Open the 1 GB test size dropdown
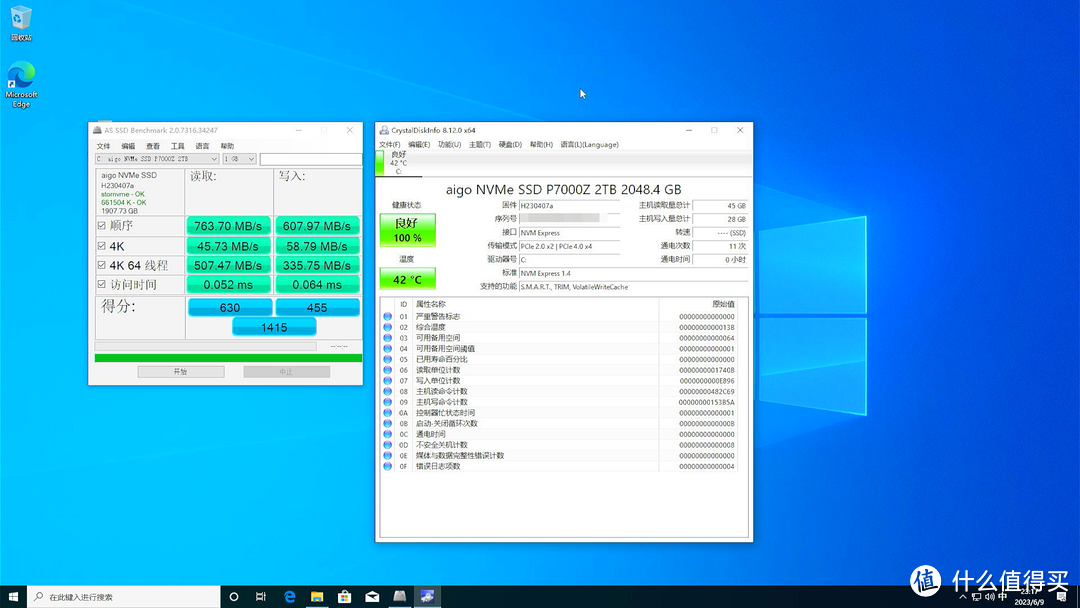The height and width of the screenshot is (608, 1080). tap(250, 159)
